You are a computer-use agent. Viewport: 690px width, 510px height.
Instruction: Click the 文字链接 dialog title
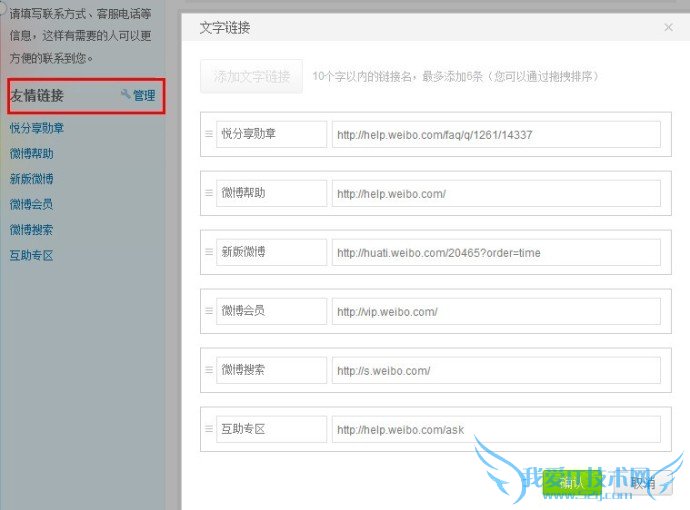(225, 28)
